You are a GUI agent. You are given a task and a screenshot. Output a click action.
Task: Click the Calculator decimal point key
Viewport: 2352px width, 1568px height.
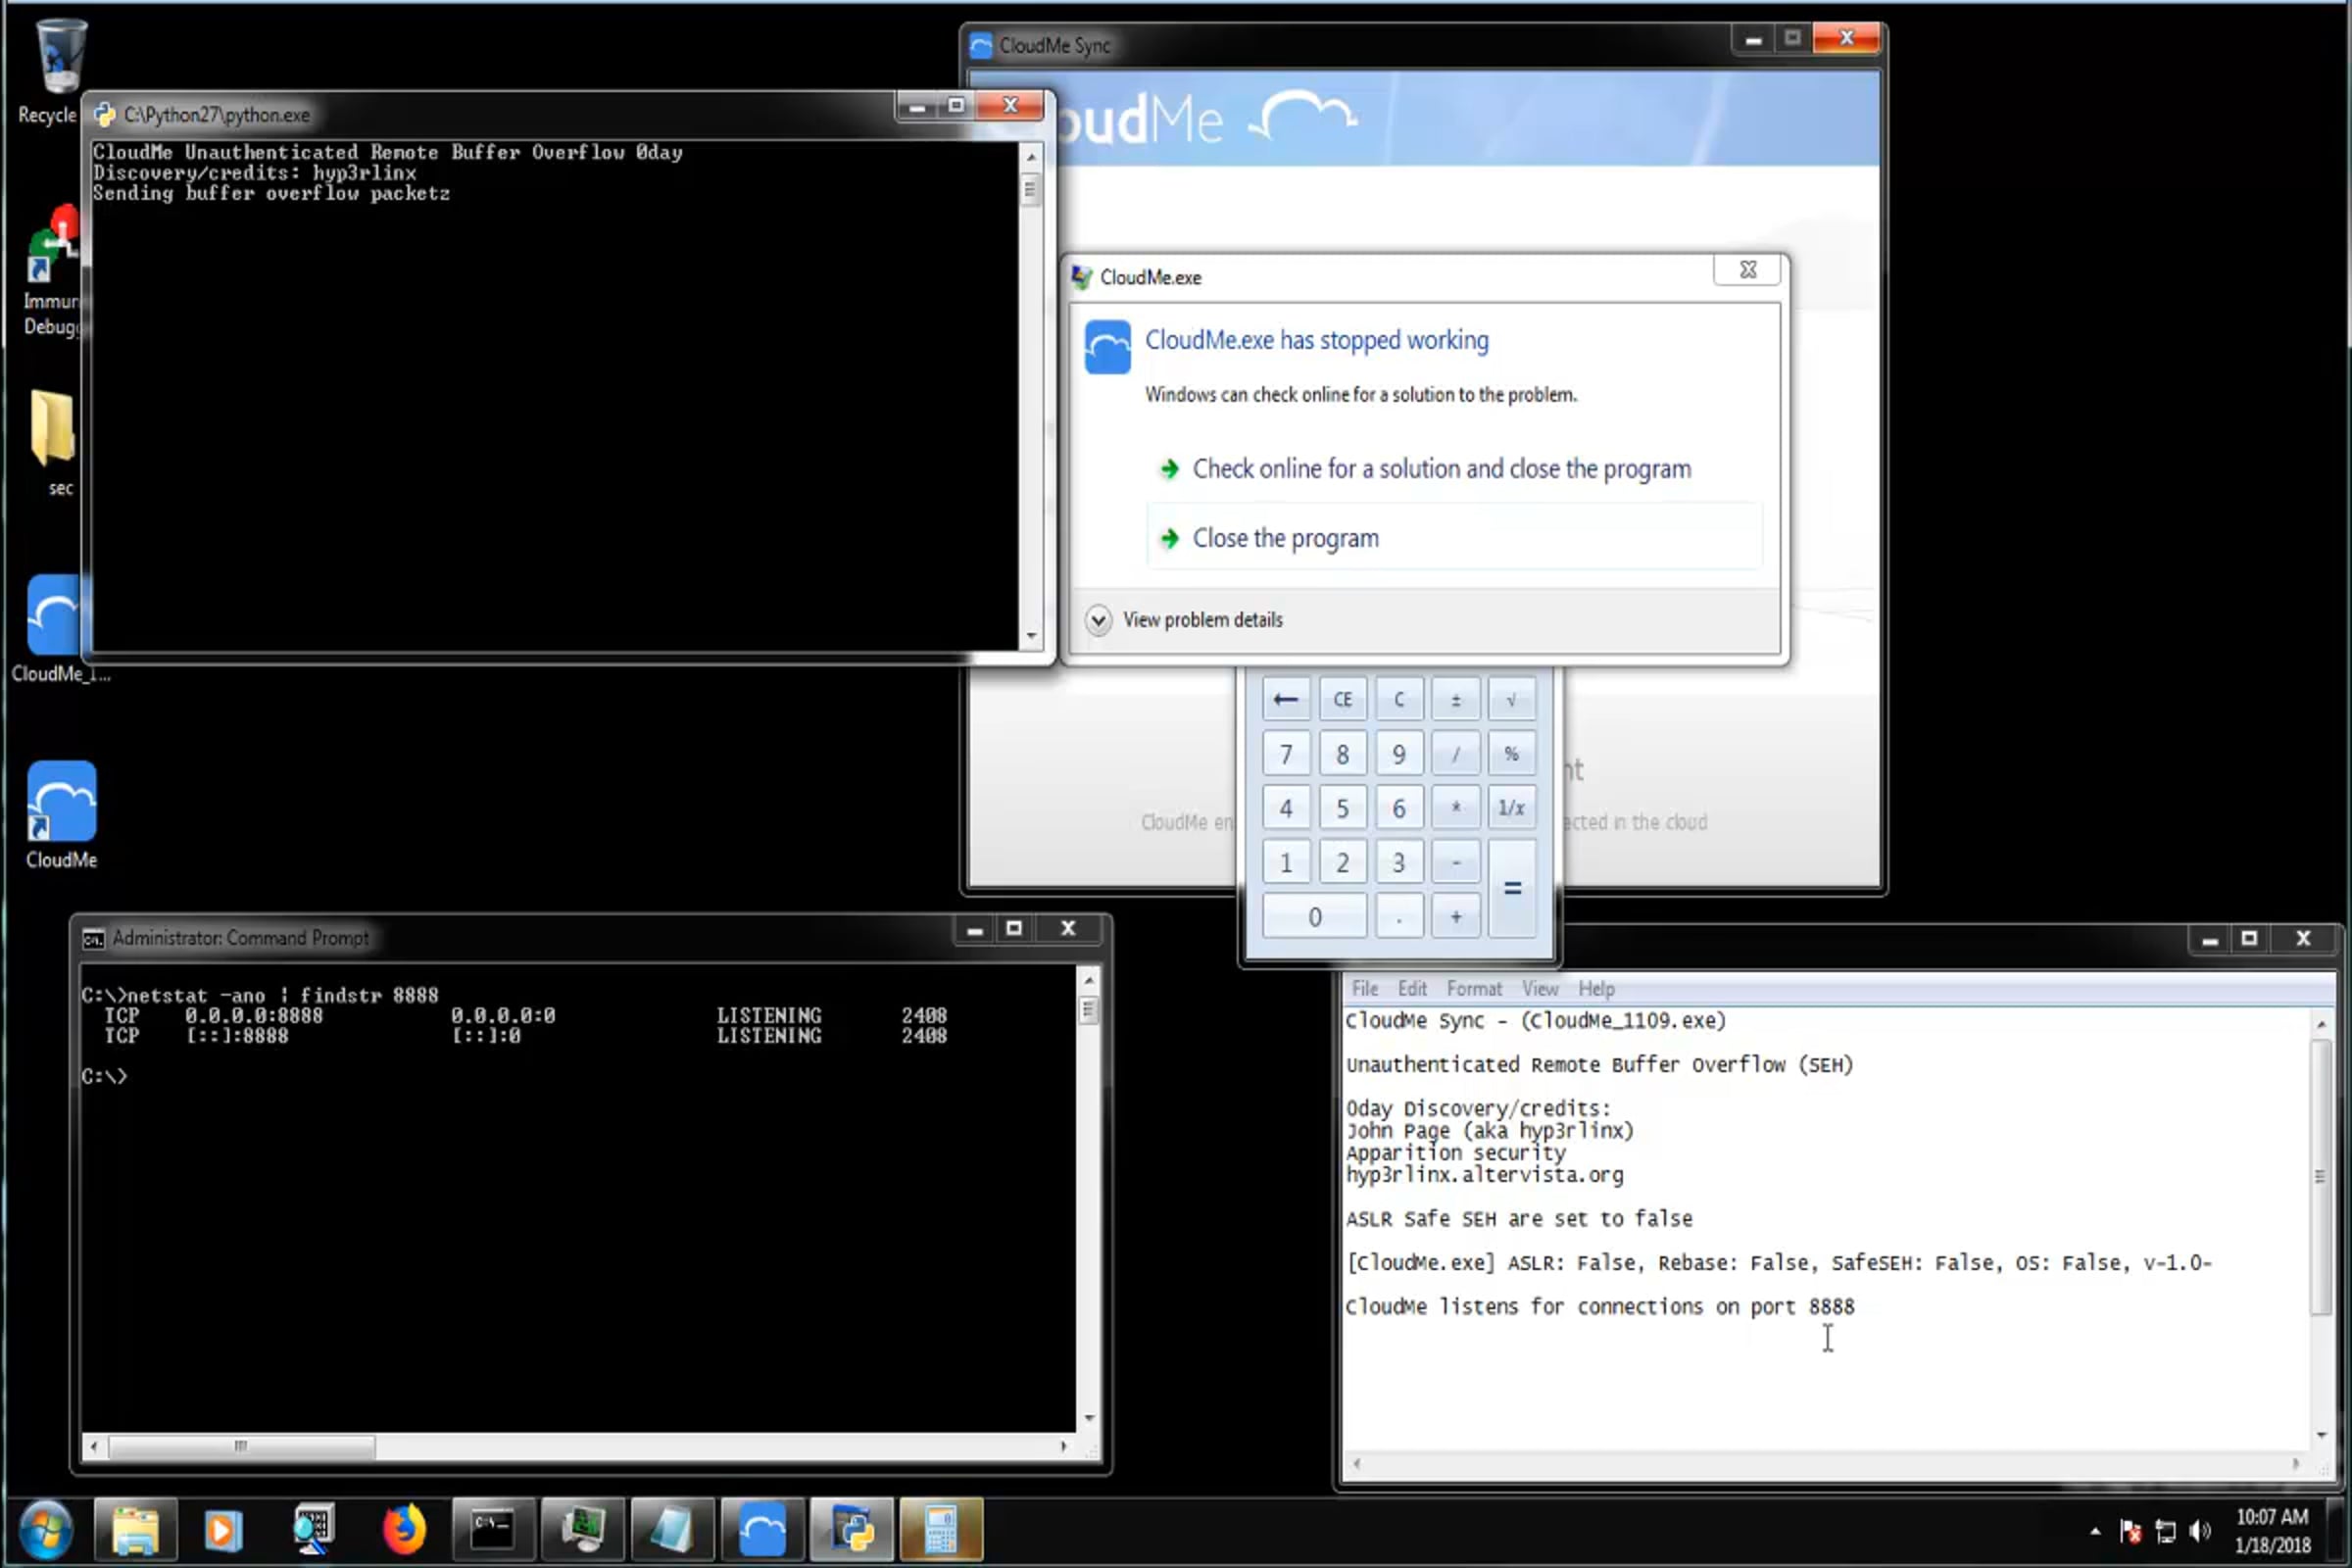[x=1399, y=916]
